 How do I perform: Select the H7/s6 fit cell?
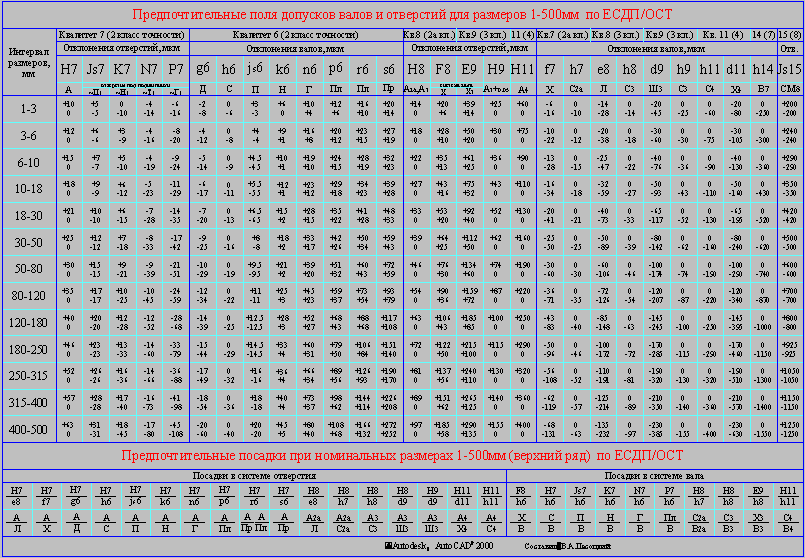coord(284,495)
